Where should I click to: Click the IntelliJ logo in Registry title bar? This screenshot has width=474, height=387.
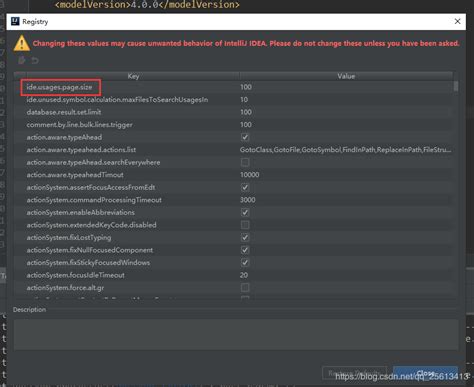(x=15, y=21)
